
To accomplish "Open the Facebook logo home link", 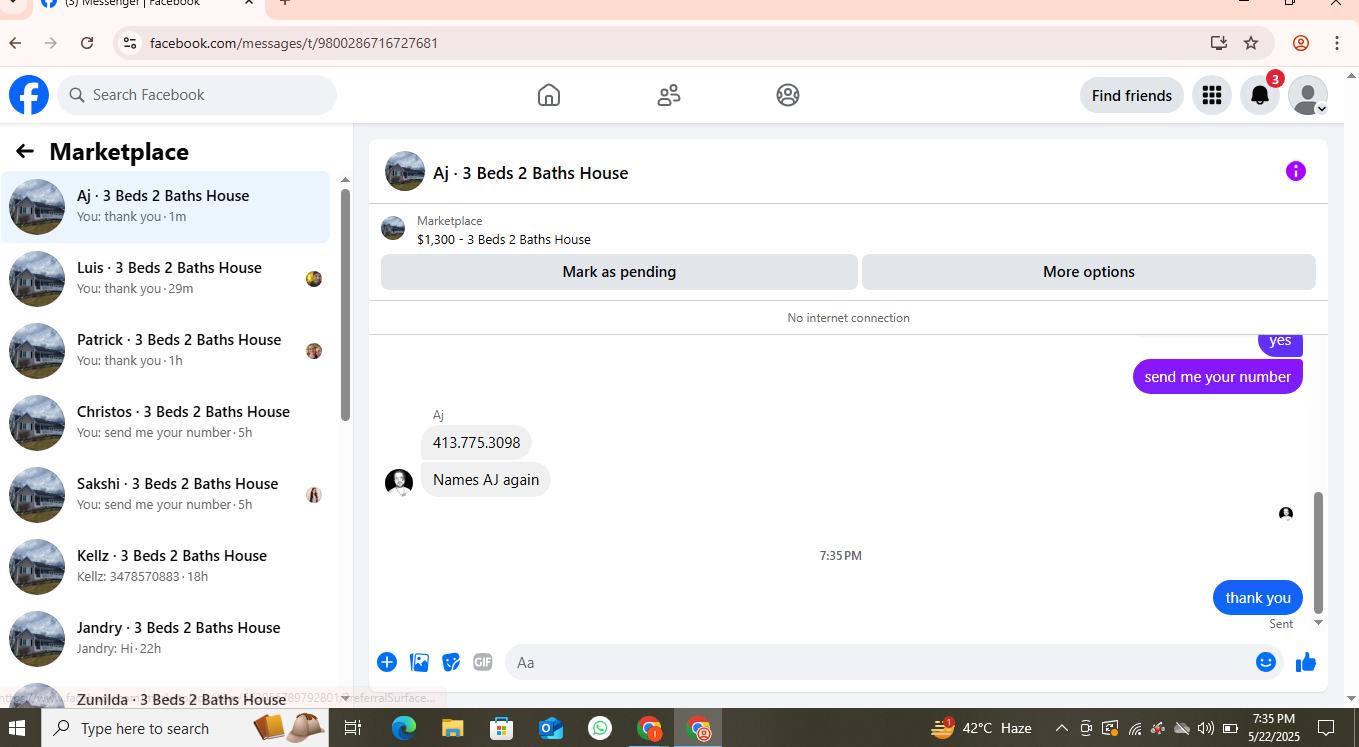I will click(29, 95).
